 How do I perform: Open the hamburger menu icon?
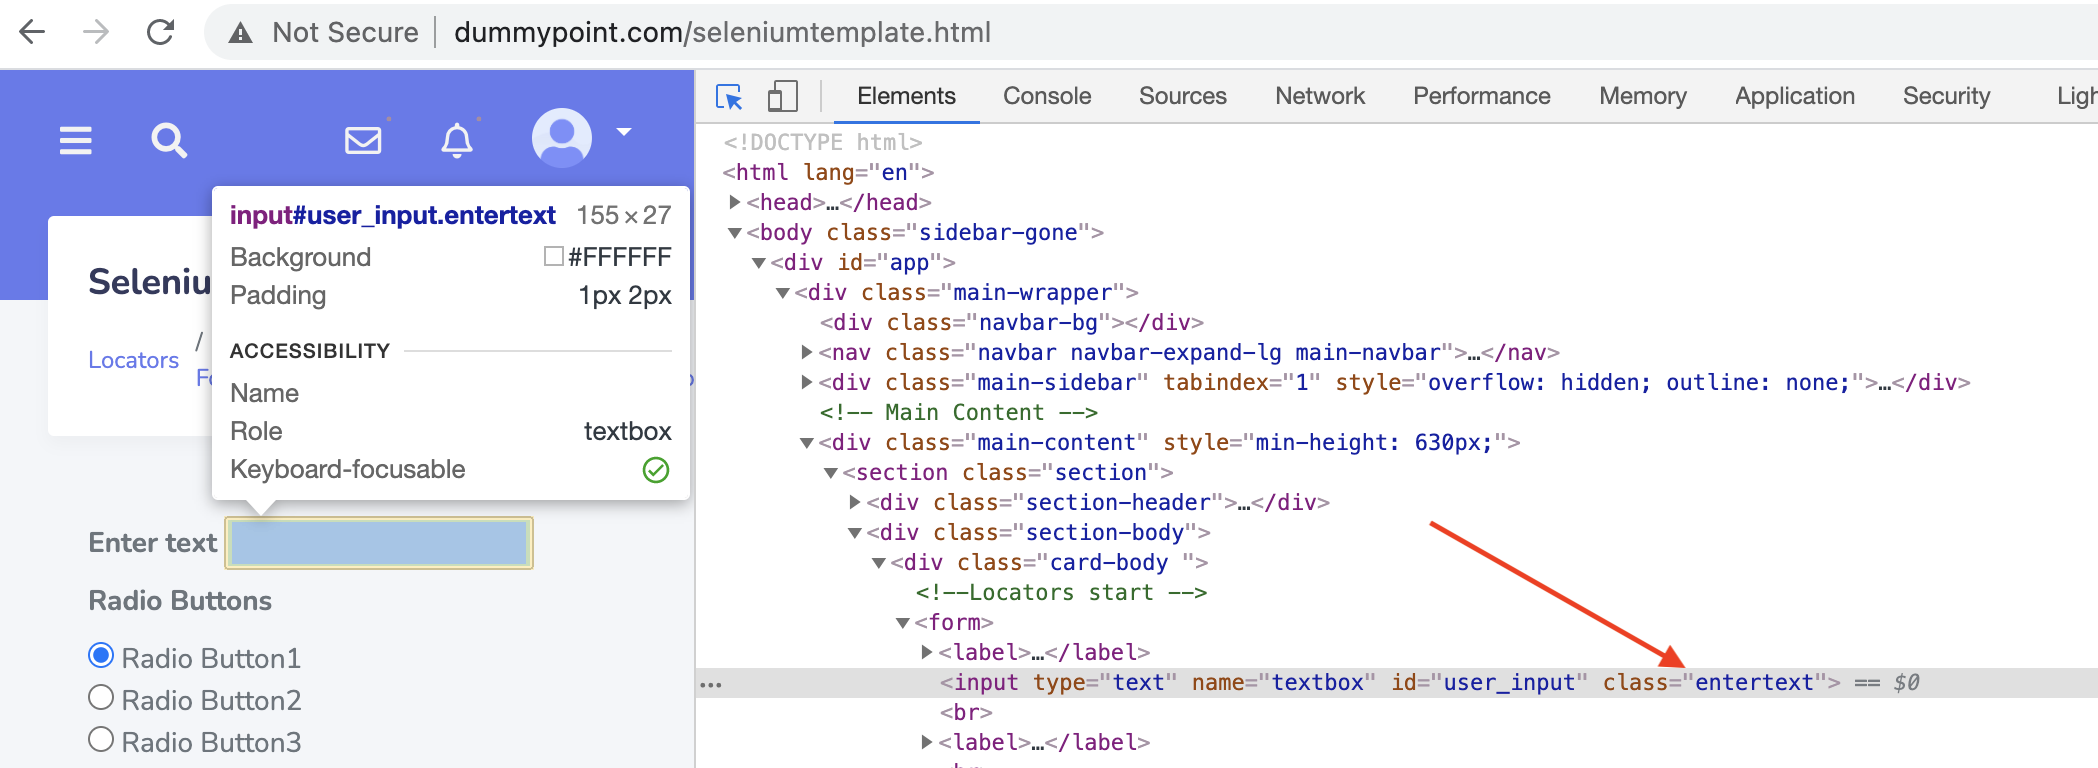point(76,141)
